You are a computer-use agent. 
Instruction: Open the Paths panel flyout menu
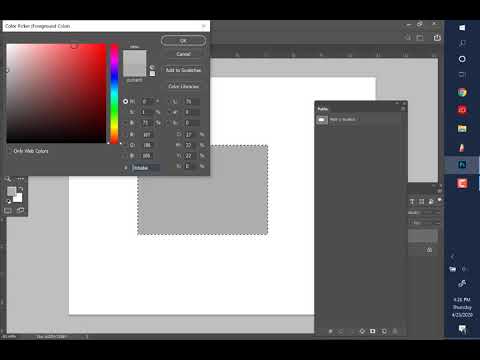[x=403, y=109]
